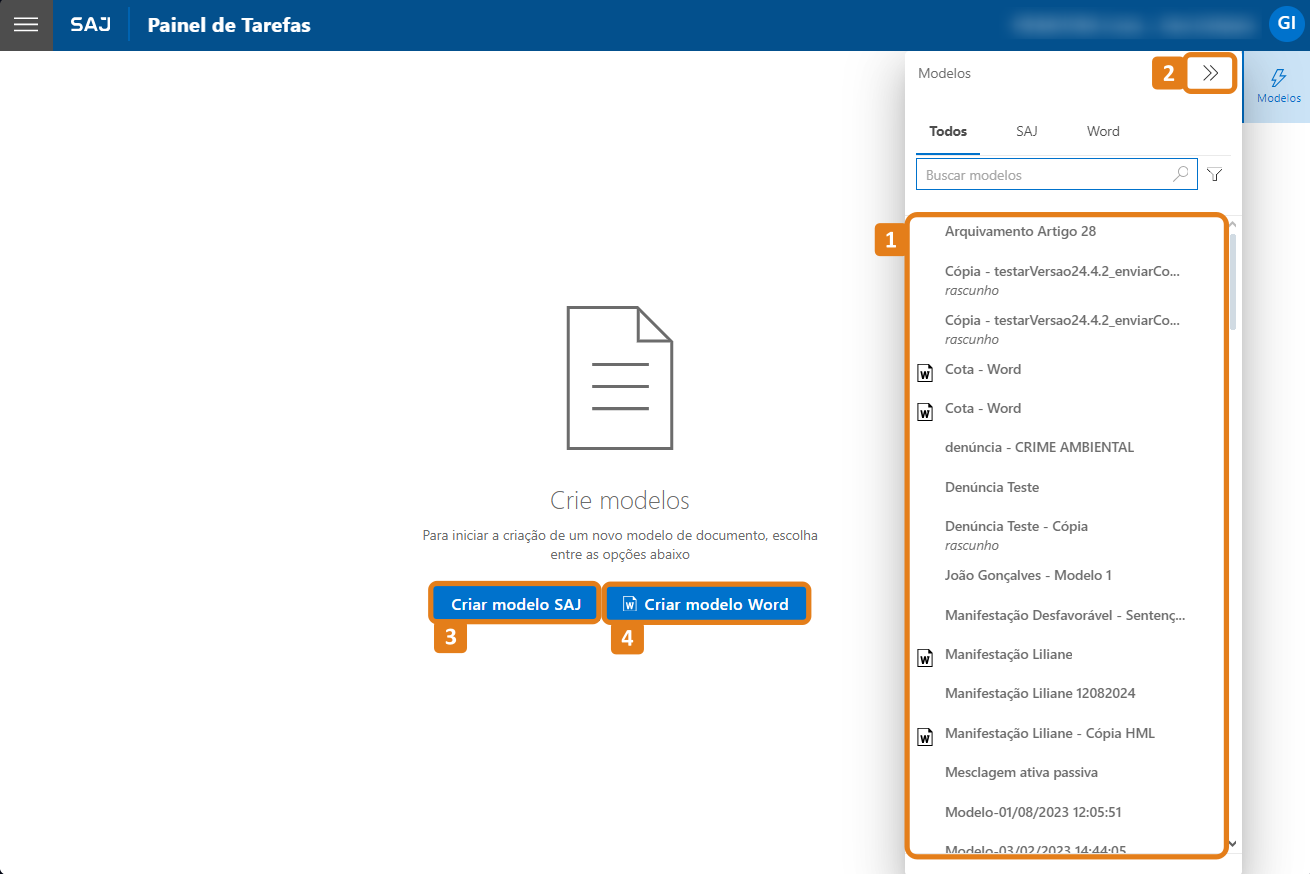1310x874 pixels.
Task: Select Mesclagem ativa passiva model
Action: pos(1021,772)
